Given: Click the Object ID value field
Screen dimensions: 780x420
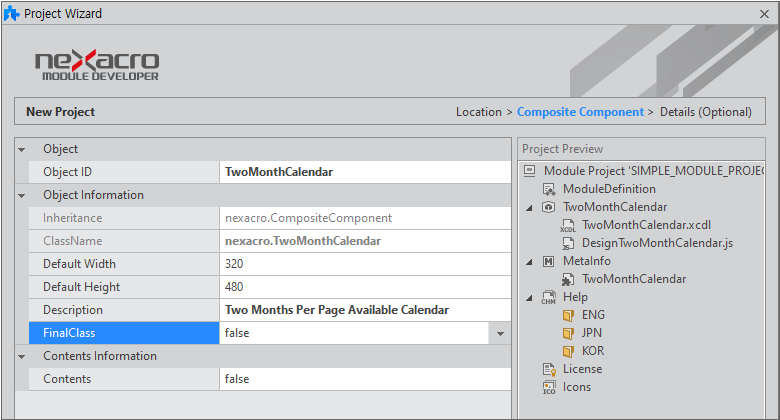Looking at the screenshot, I should [364, 172].
